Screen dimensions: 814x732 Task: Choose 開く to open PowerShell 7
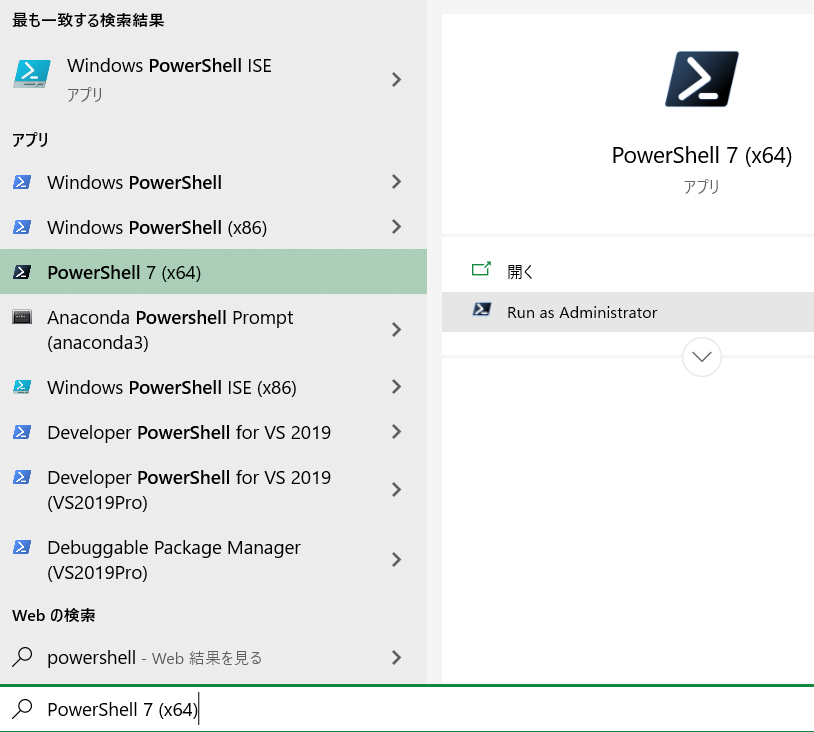click(x=521, y=270)
